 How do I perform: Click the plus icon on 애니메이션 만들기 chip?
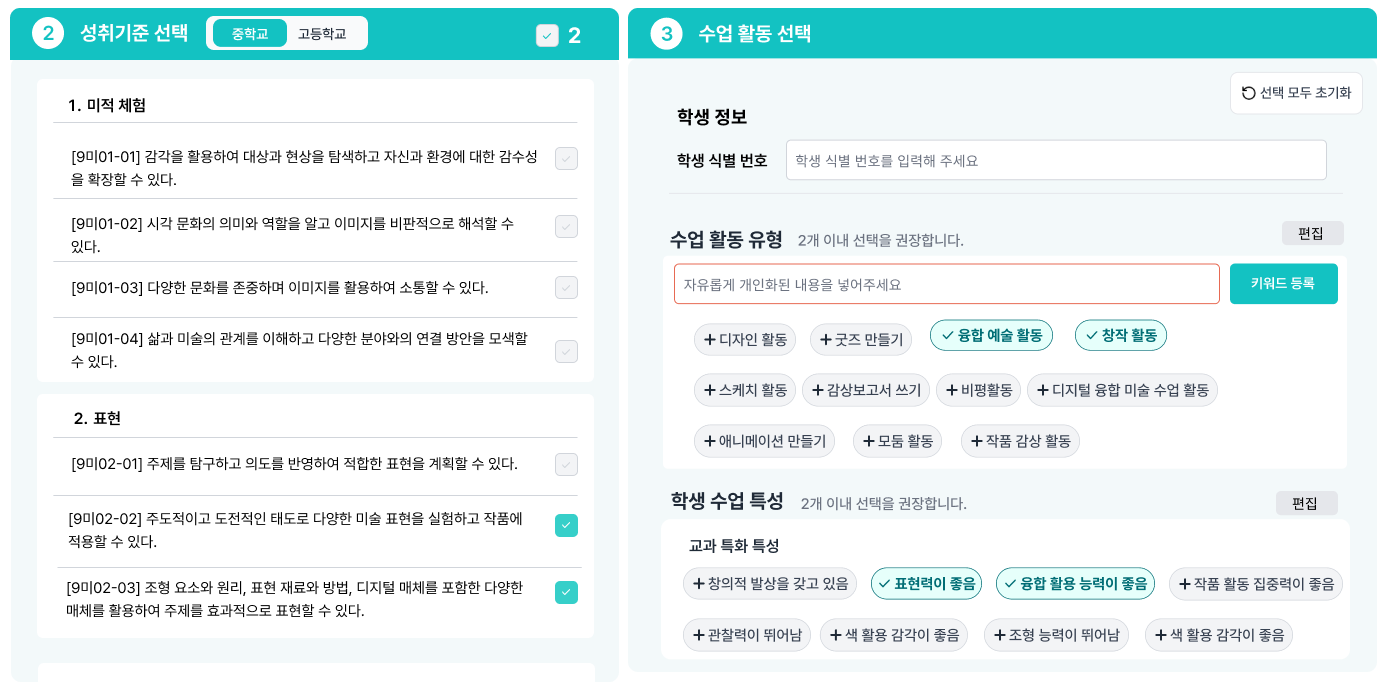(x=710, y=441)
